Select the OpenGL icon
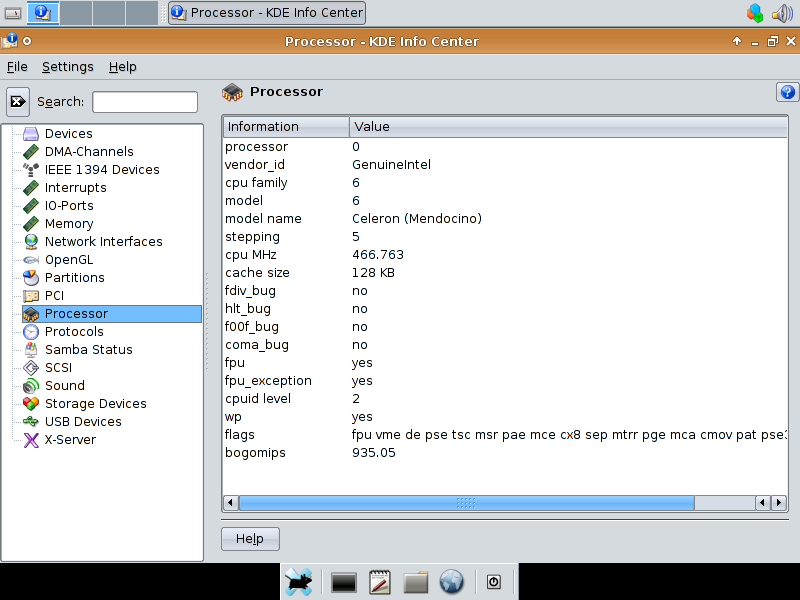This screenshot has height=600, width=800. pos(31,260)
